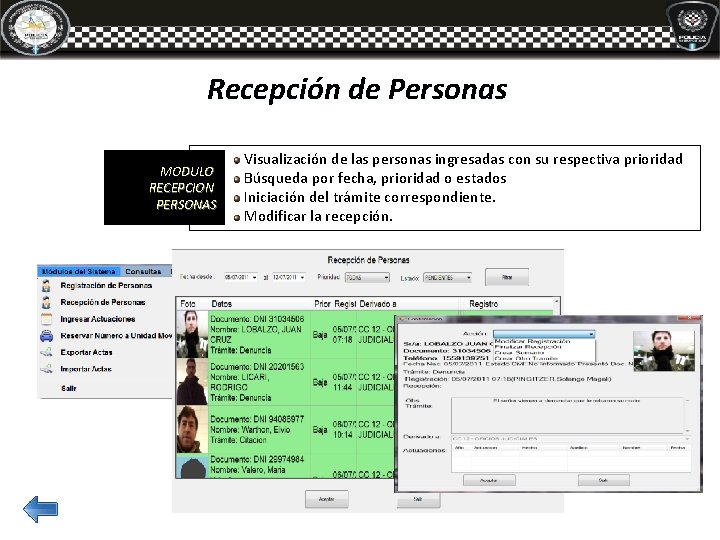
Task: Switch to the Consultas tab
Action: pos(143,271)
